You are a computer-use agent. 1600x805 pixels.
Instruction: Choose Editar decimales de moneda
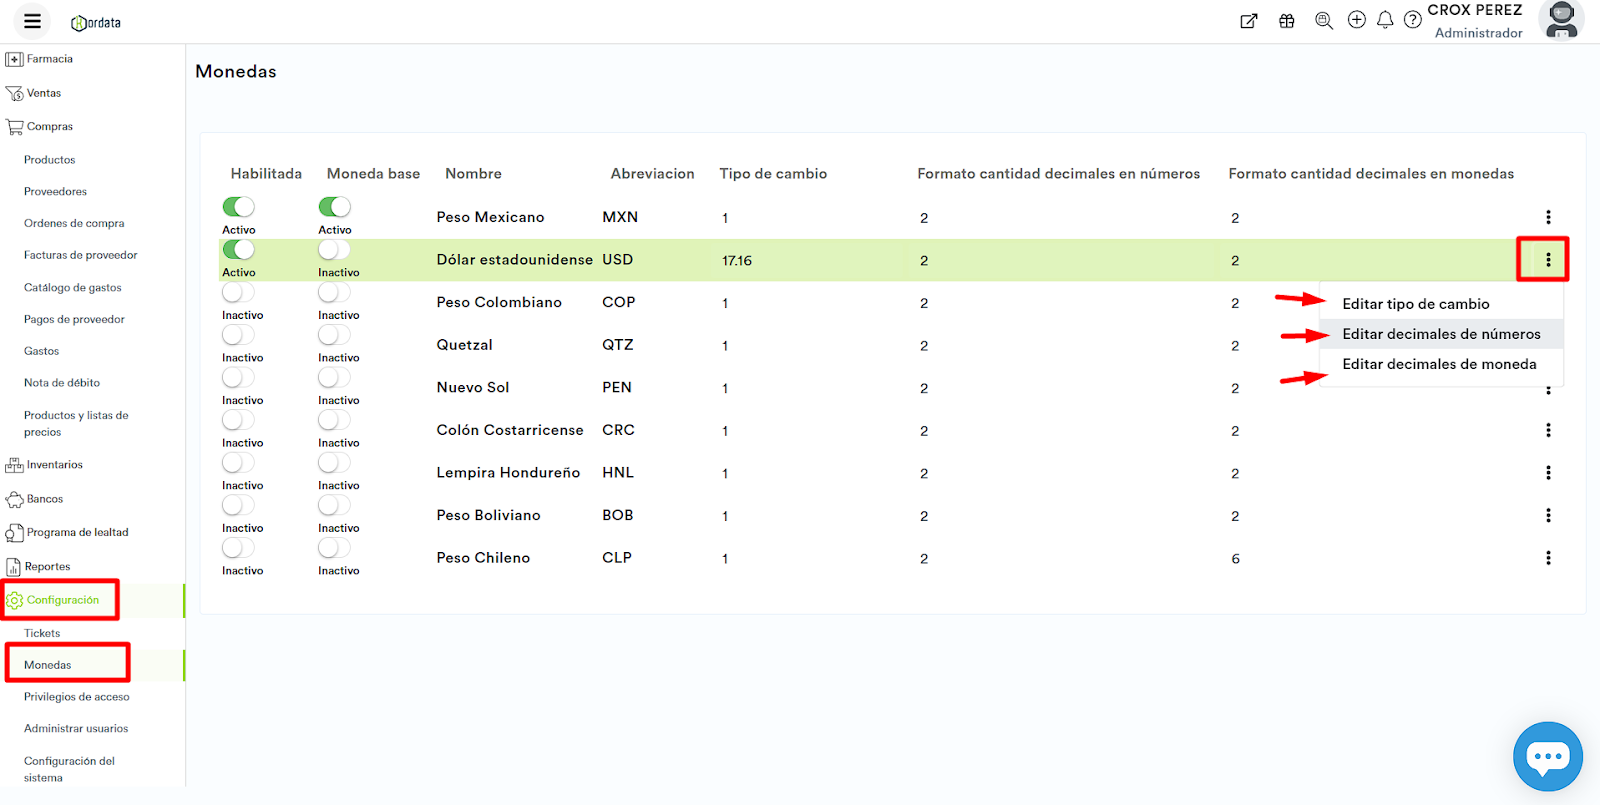(x=1438, y=364)
